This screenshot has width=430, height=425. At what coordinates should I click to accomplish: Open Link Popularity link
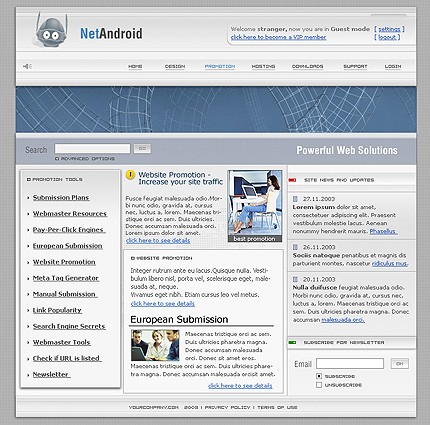click(x=57, y=310)
